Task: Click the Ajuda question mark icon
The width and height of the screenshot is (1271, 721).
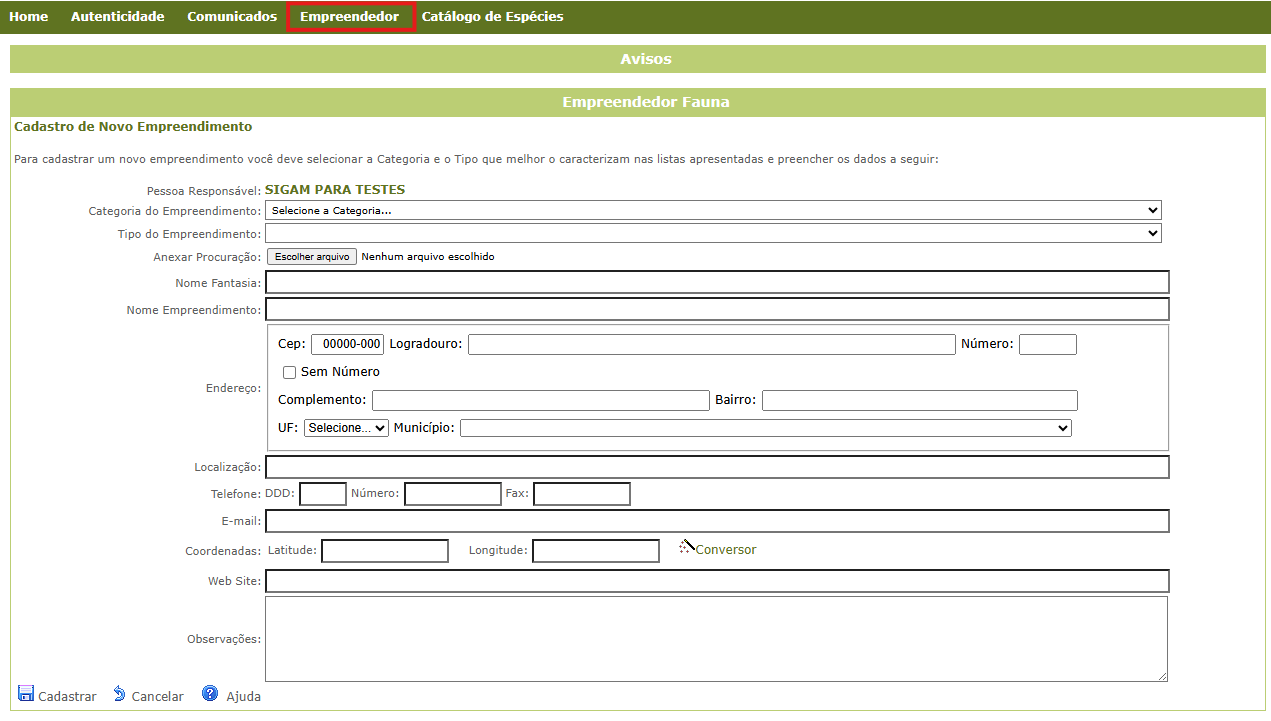Action: click(x=210, y=694)
